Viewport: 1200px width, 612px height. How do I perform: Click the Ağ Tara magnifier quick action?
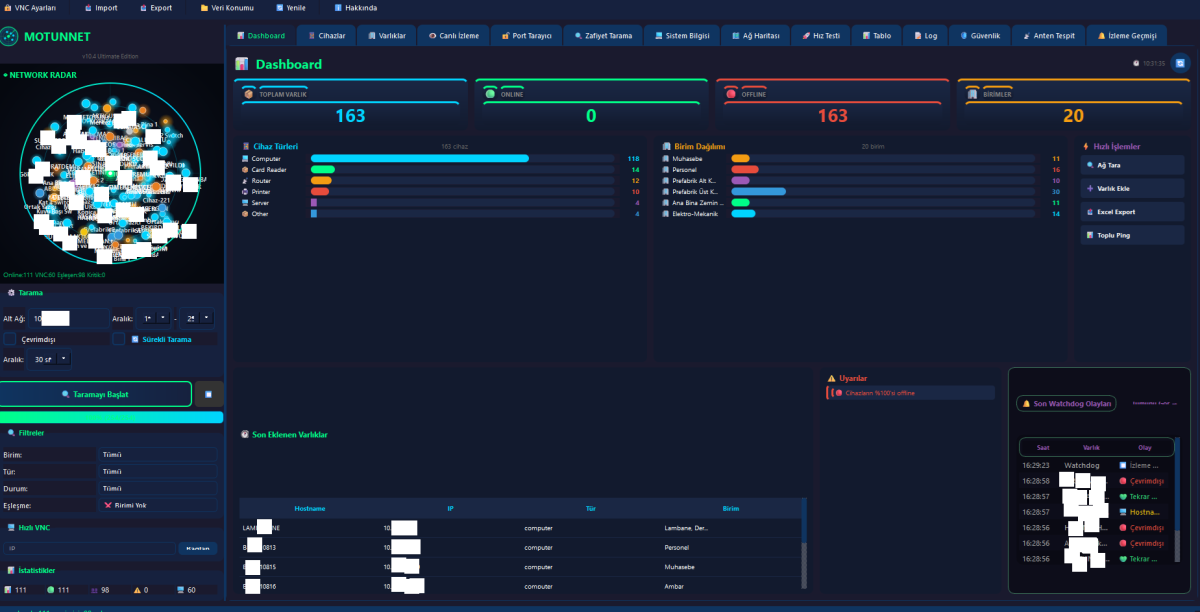tap(1132, 165)
